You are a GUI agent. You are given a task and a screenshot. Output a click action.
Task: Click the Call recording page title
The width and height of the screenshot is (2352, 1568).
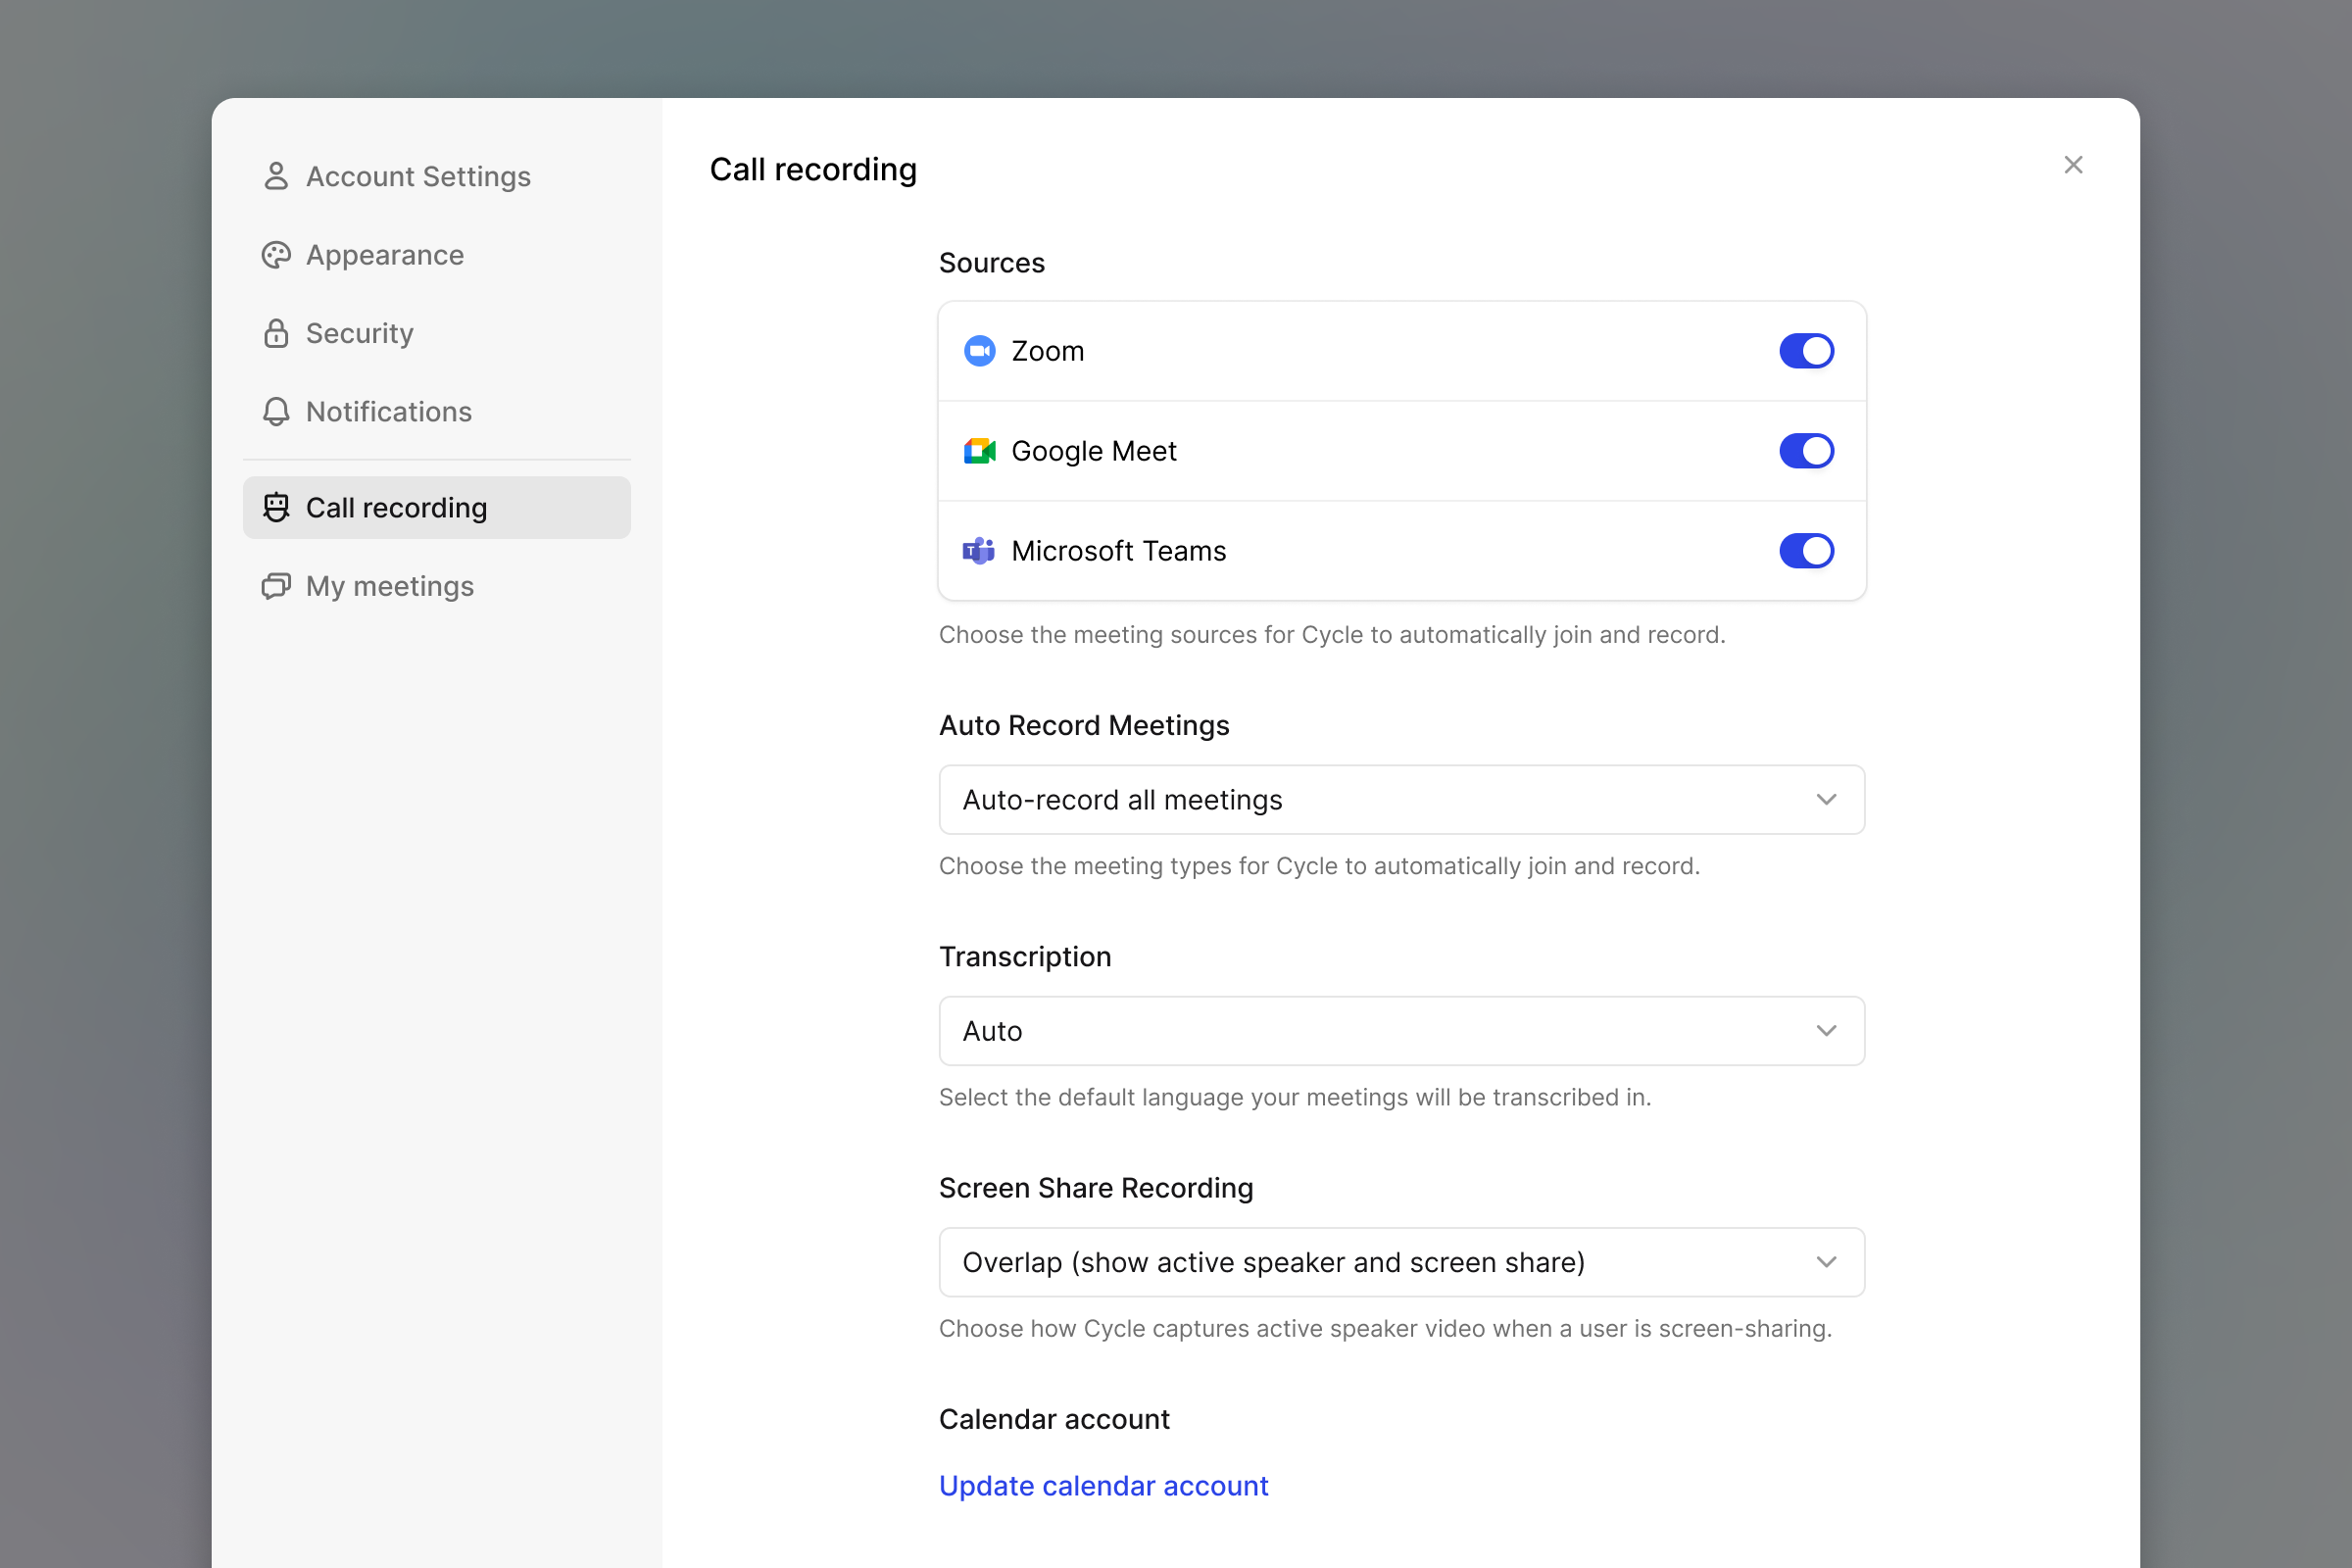(x=813, y=170)
